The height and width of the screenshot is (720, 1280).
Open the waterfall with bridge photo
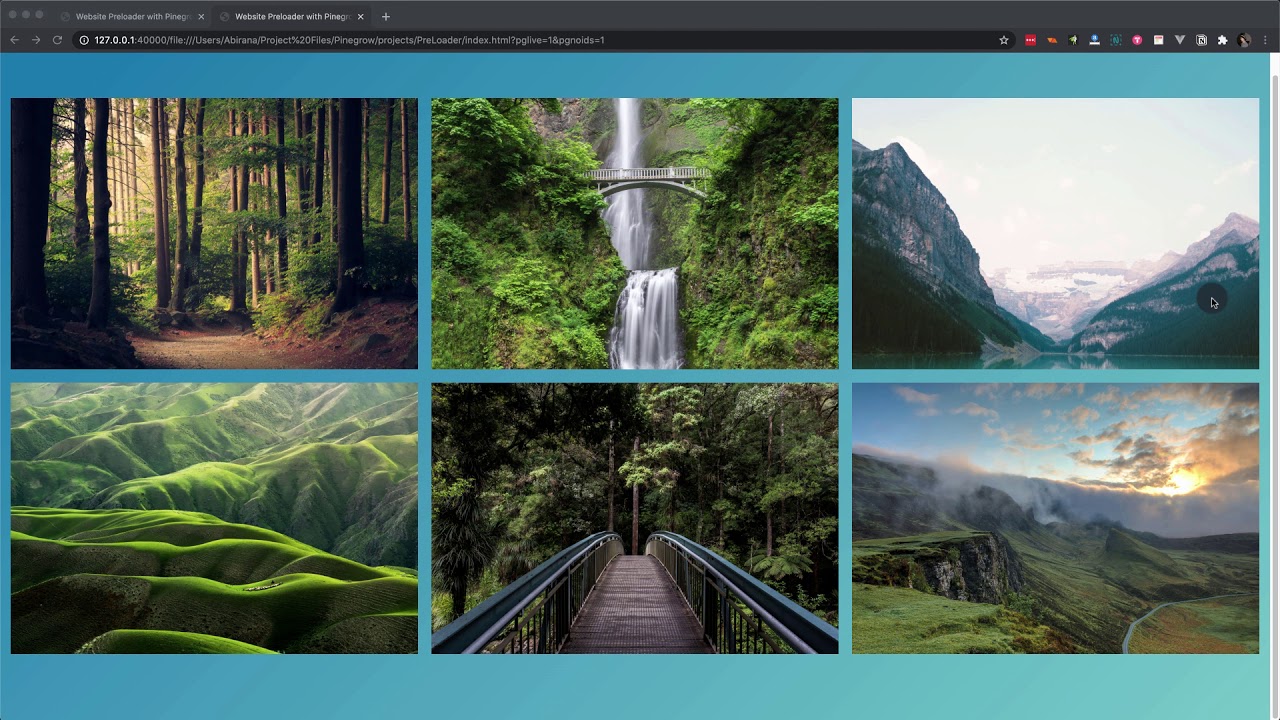tap(635, 233)
